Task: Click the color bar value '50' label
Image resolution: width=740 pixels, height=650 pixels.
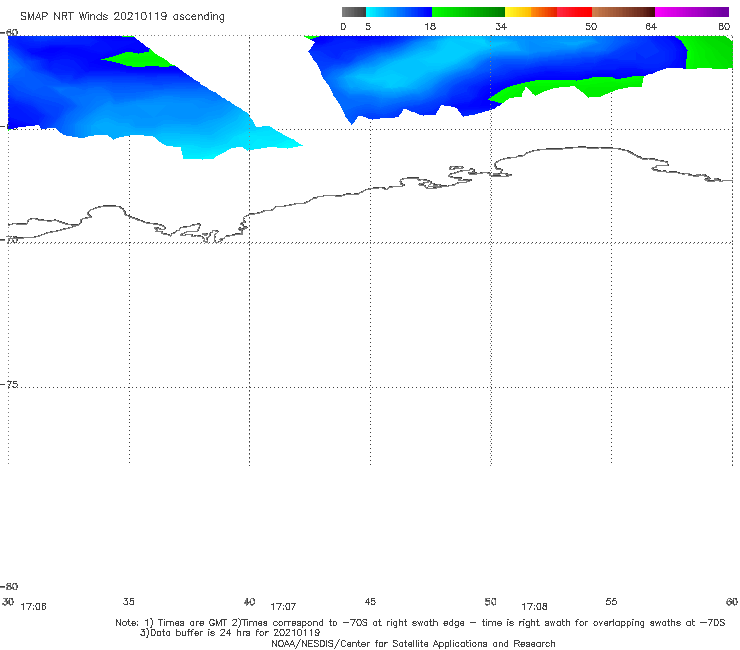Action: (x=591, y=26)
